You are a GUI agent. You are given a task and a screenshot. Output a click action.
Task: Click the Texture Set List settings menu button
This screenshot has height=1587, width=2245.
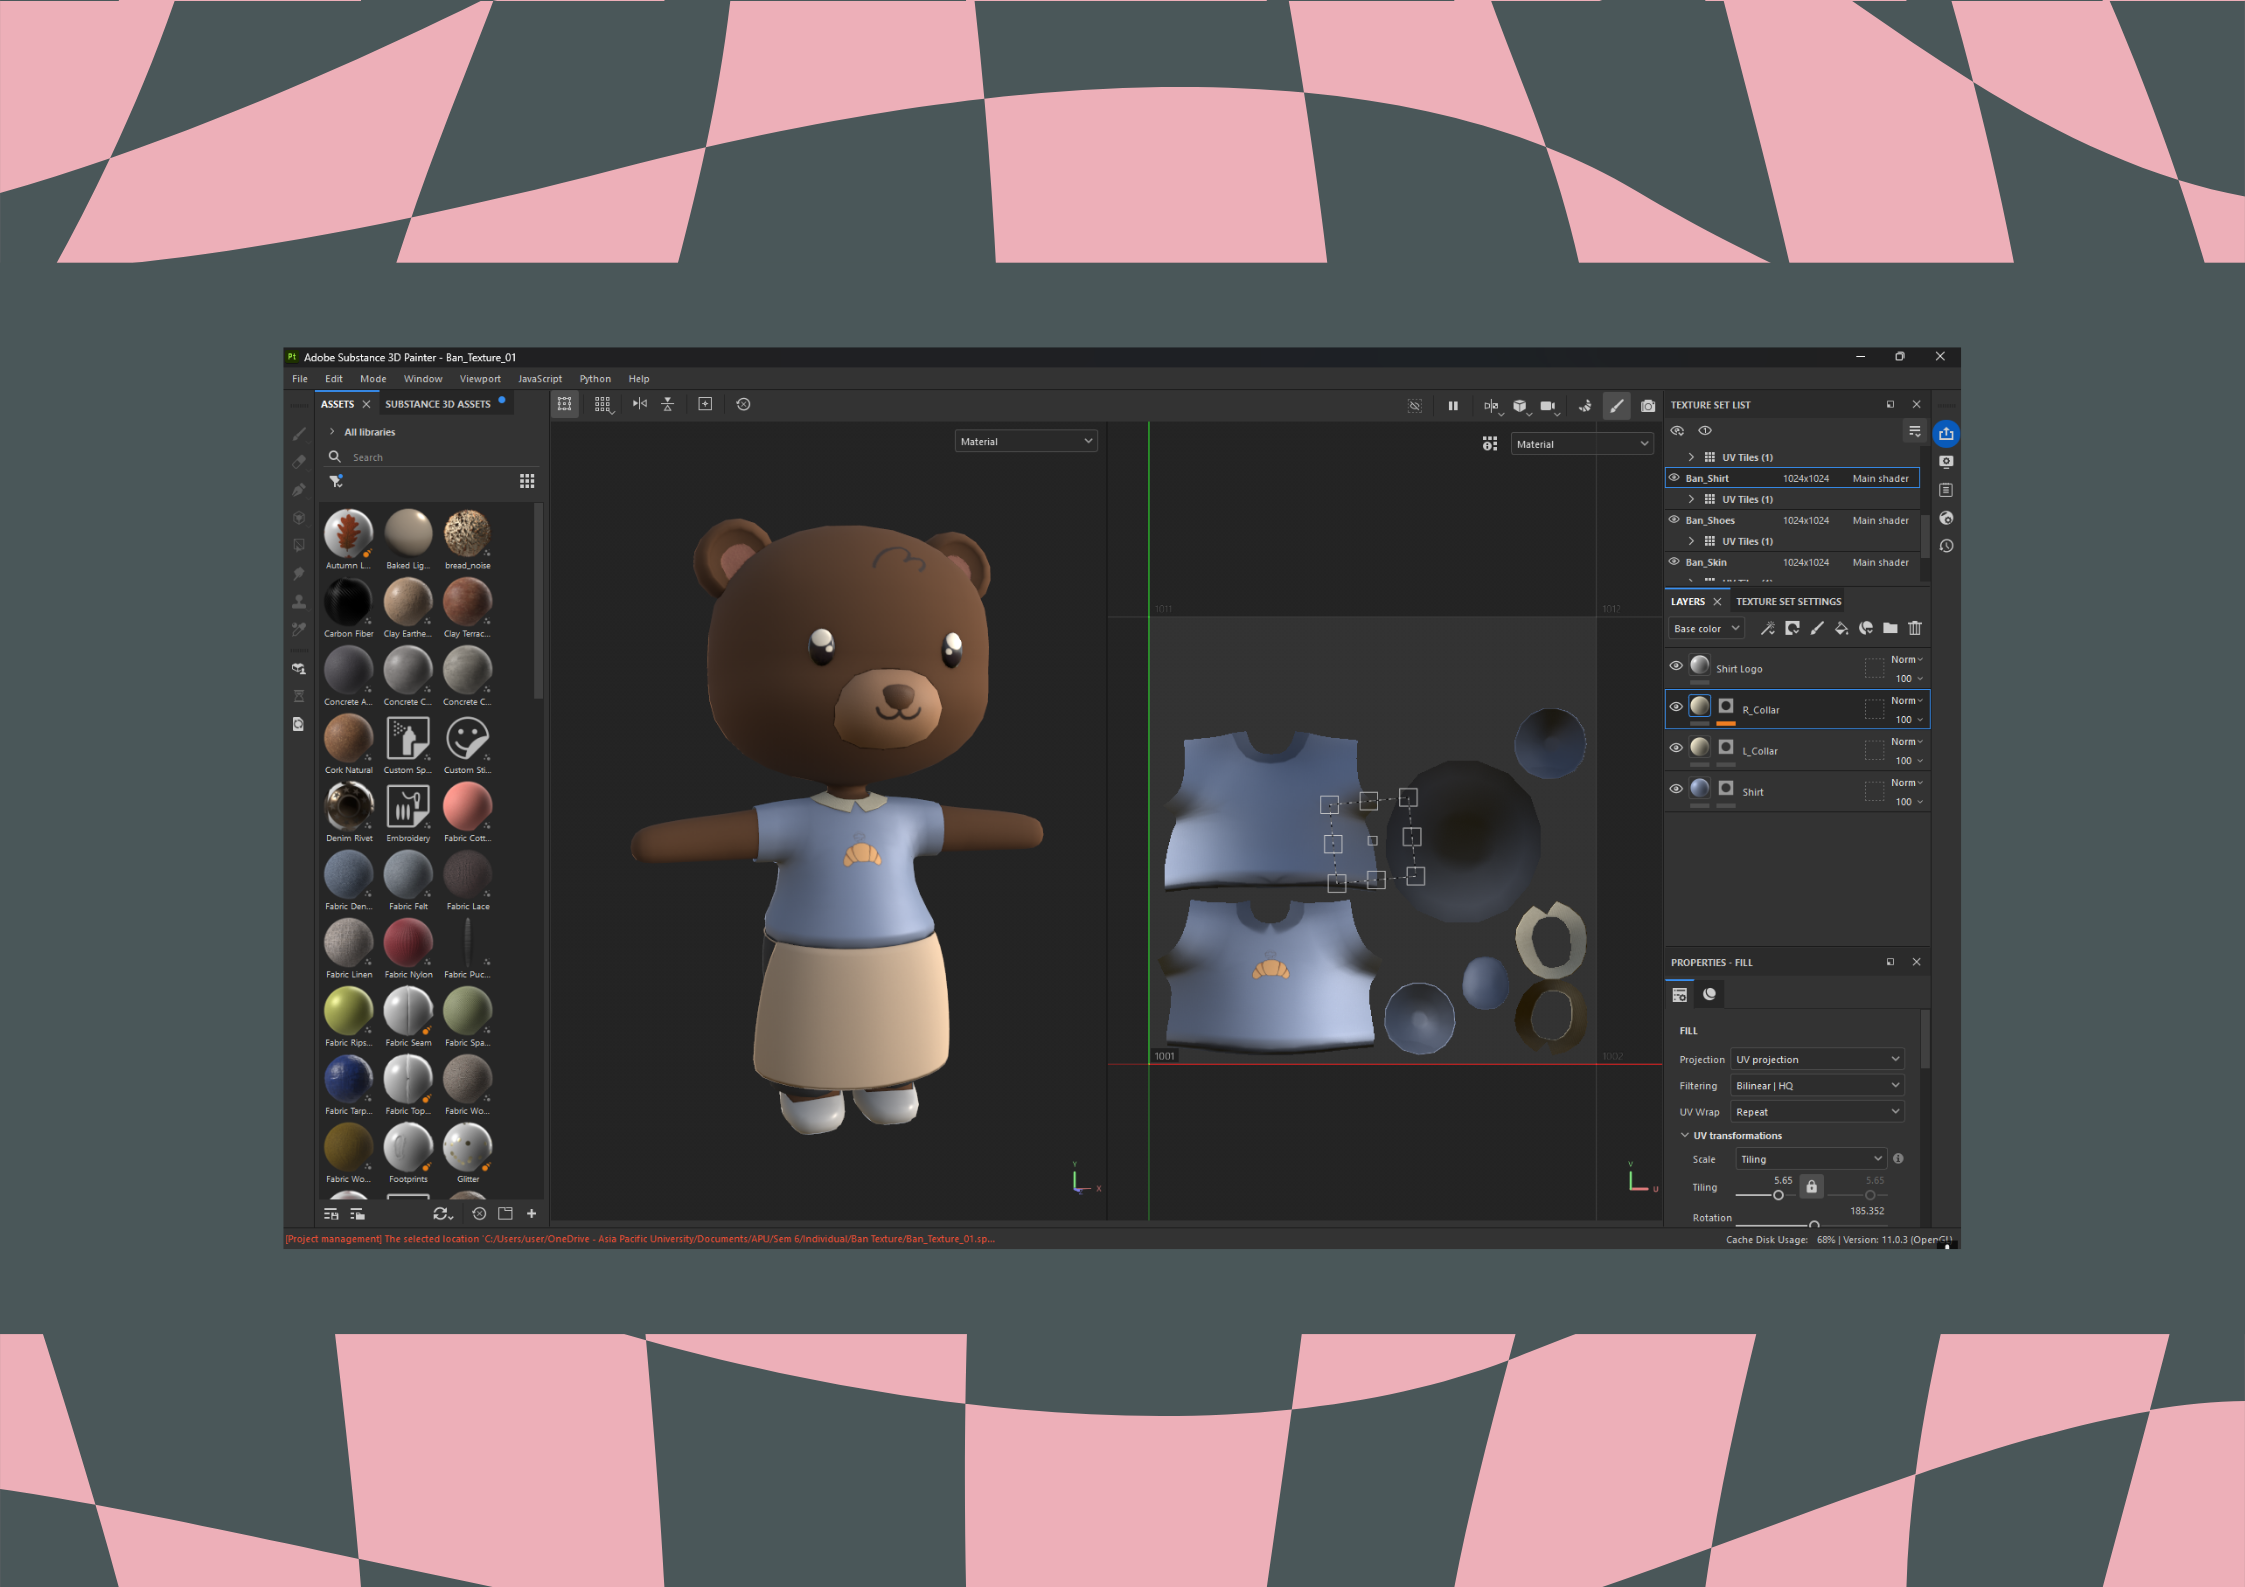pos(1915,431)
